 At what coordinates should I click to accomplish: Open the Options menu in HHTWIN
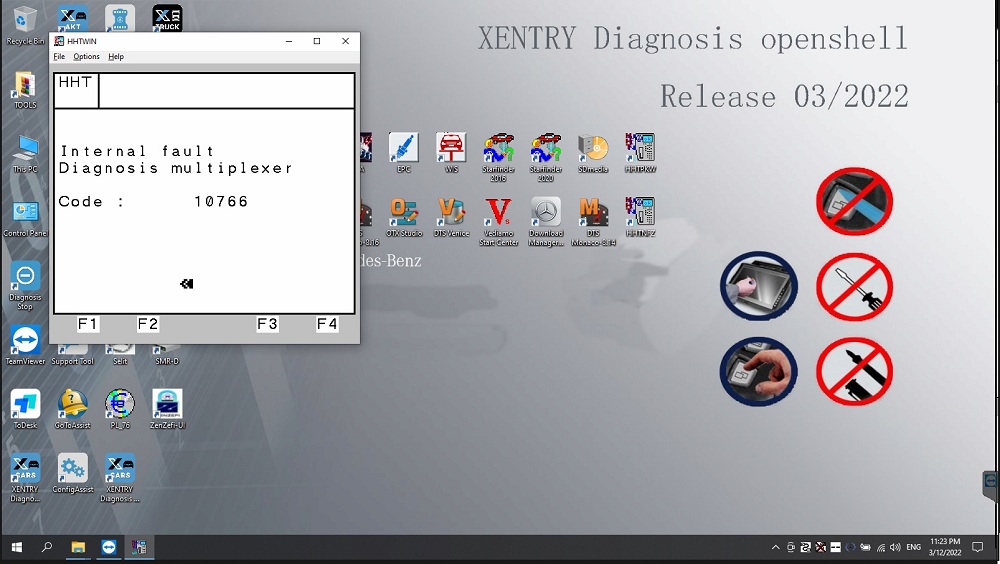pyautogui.click(x=86, y=57)
